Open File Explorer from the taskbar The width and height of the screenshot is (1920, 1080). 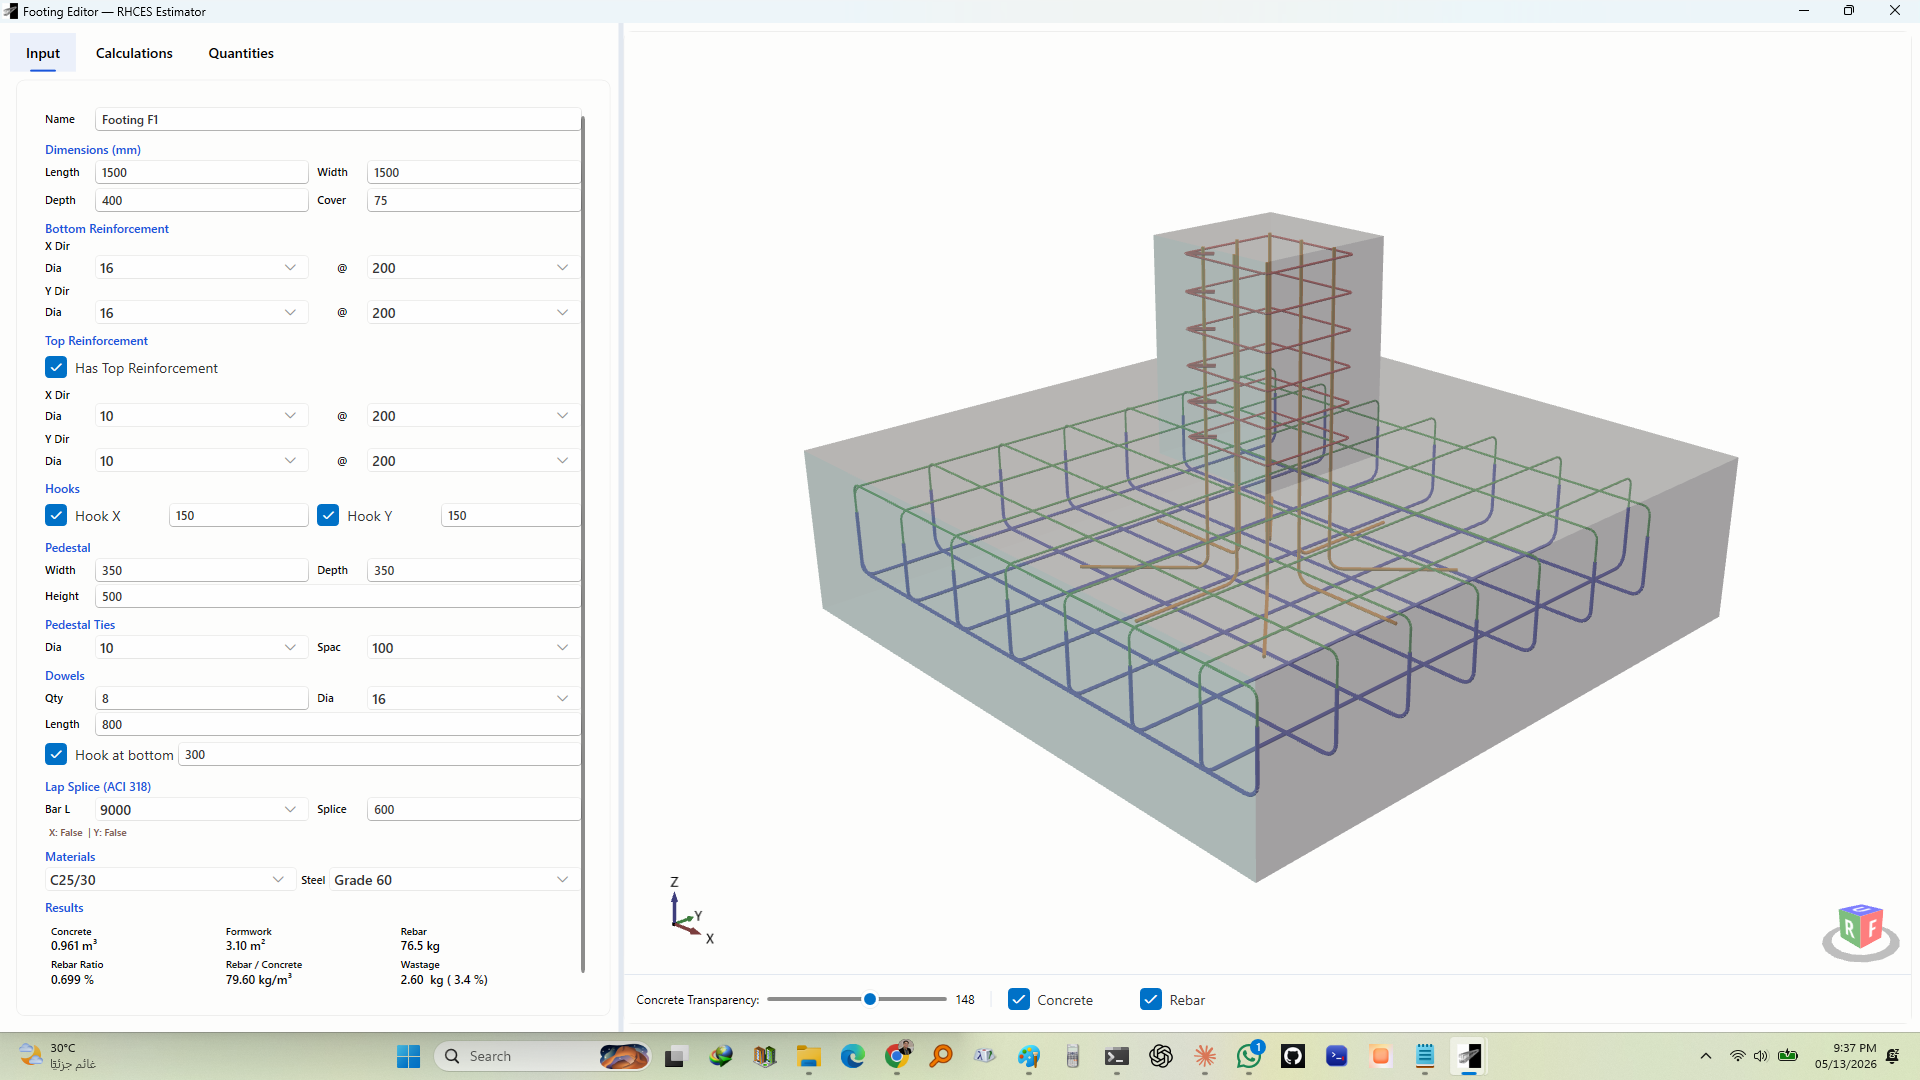[808, 1056]
